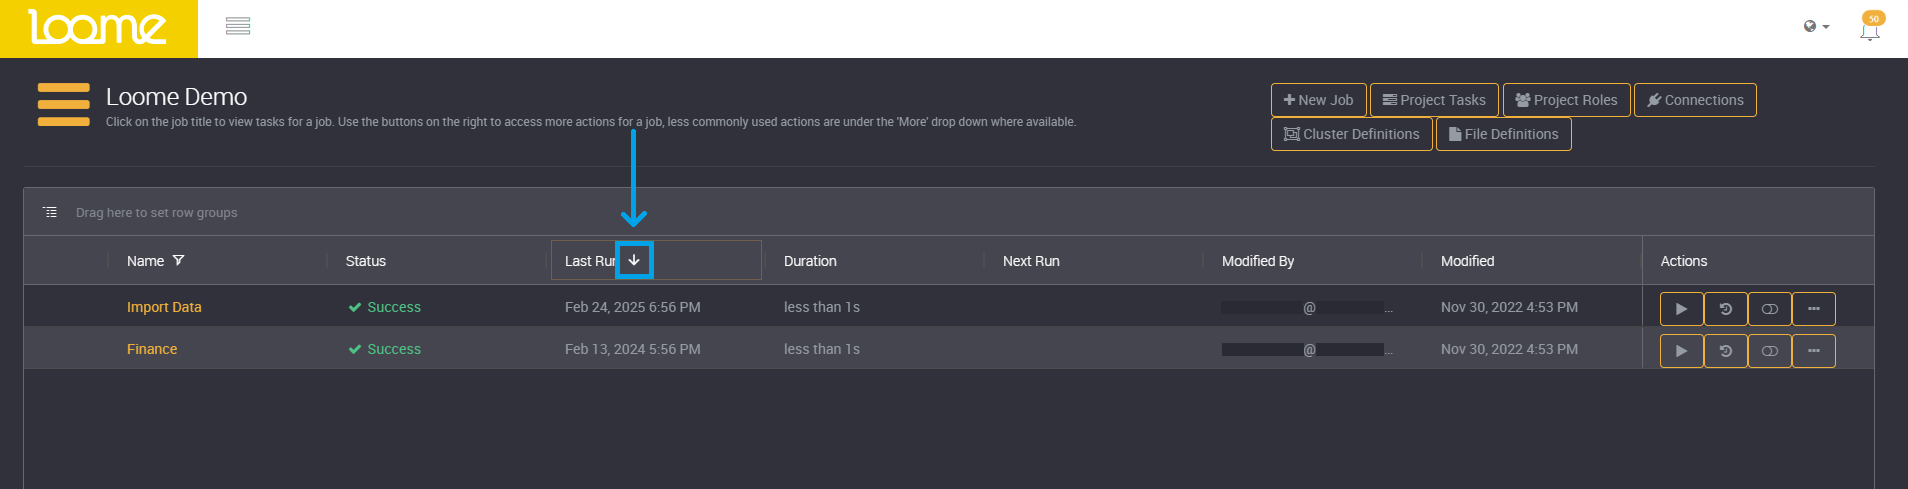Open the globe language dropdown
1908x489 pixels.
pyautogui.click(x=1816, y=27)
